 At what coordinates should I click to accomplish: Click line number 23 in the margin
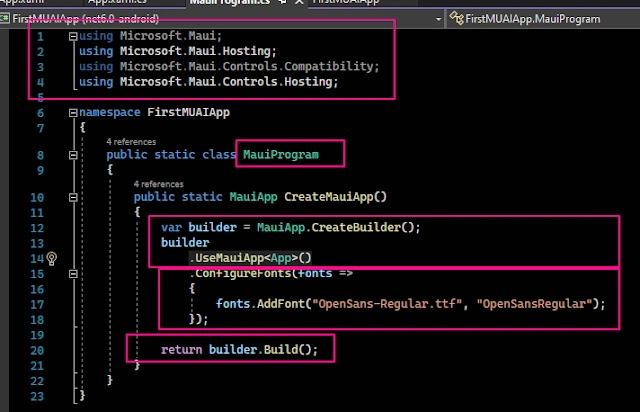[37, 396]
